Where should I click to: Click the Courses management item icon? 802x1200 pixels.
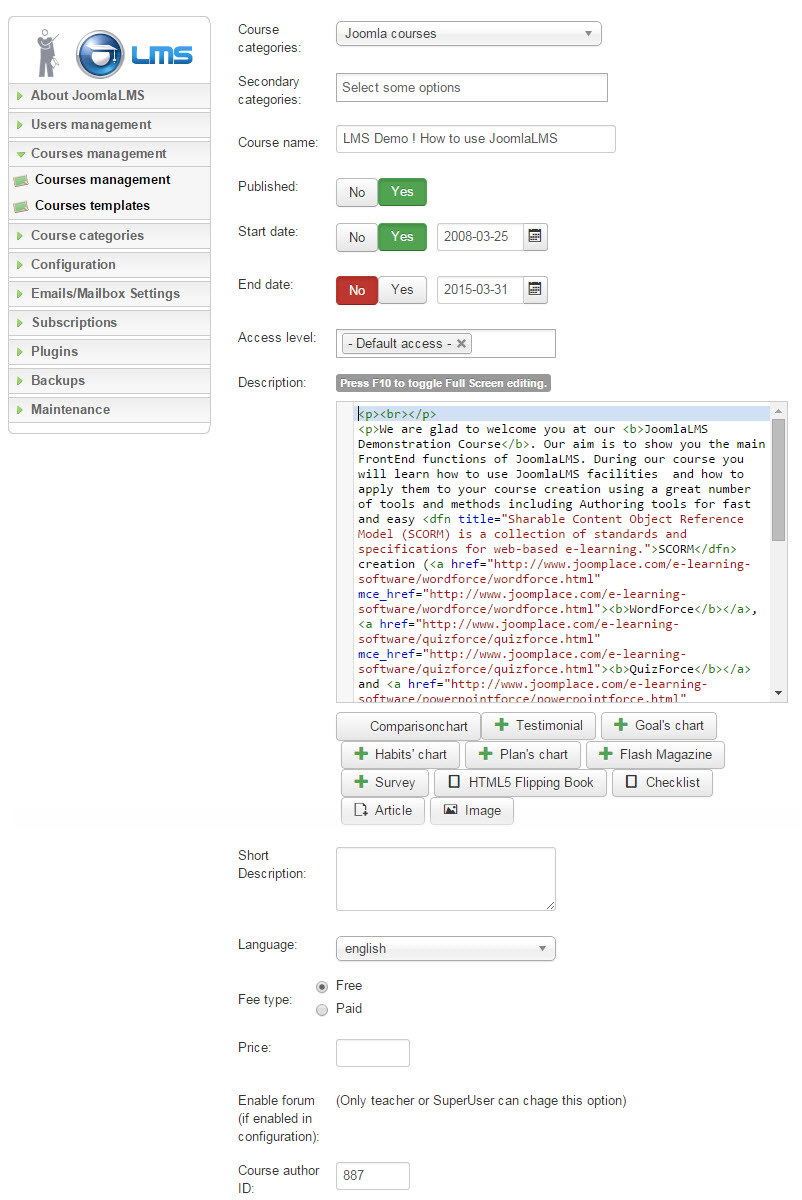(21, 180)
